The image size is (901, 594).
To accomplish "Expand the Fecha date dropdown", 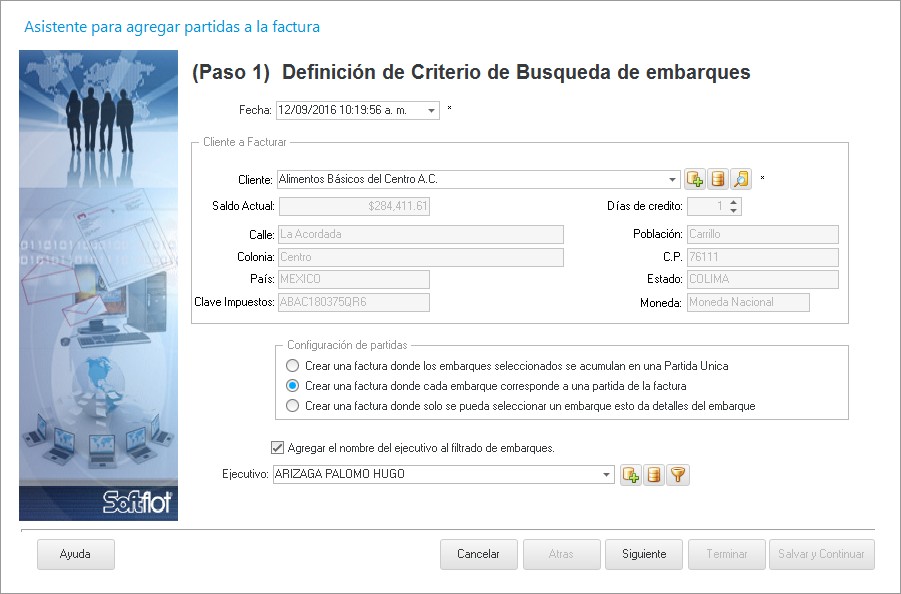I will pos(431,110).
